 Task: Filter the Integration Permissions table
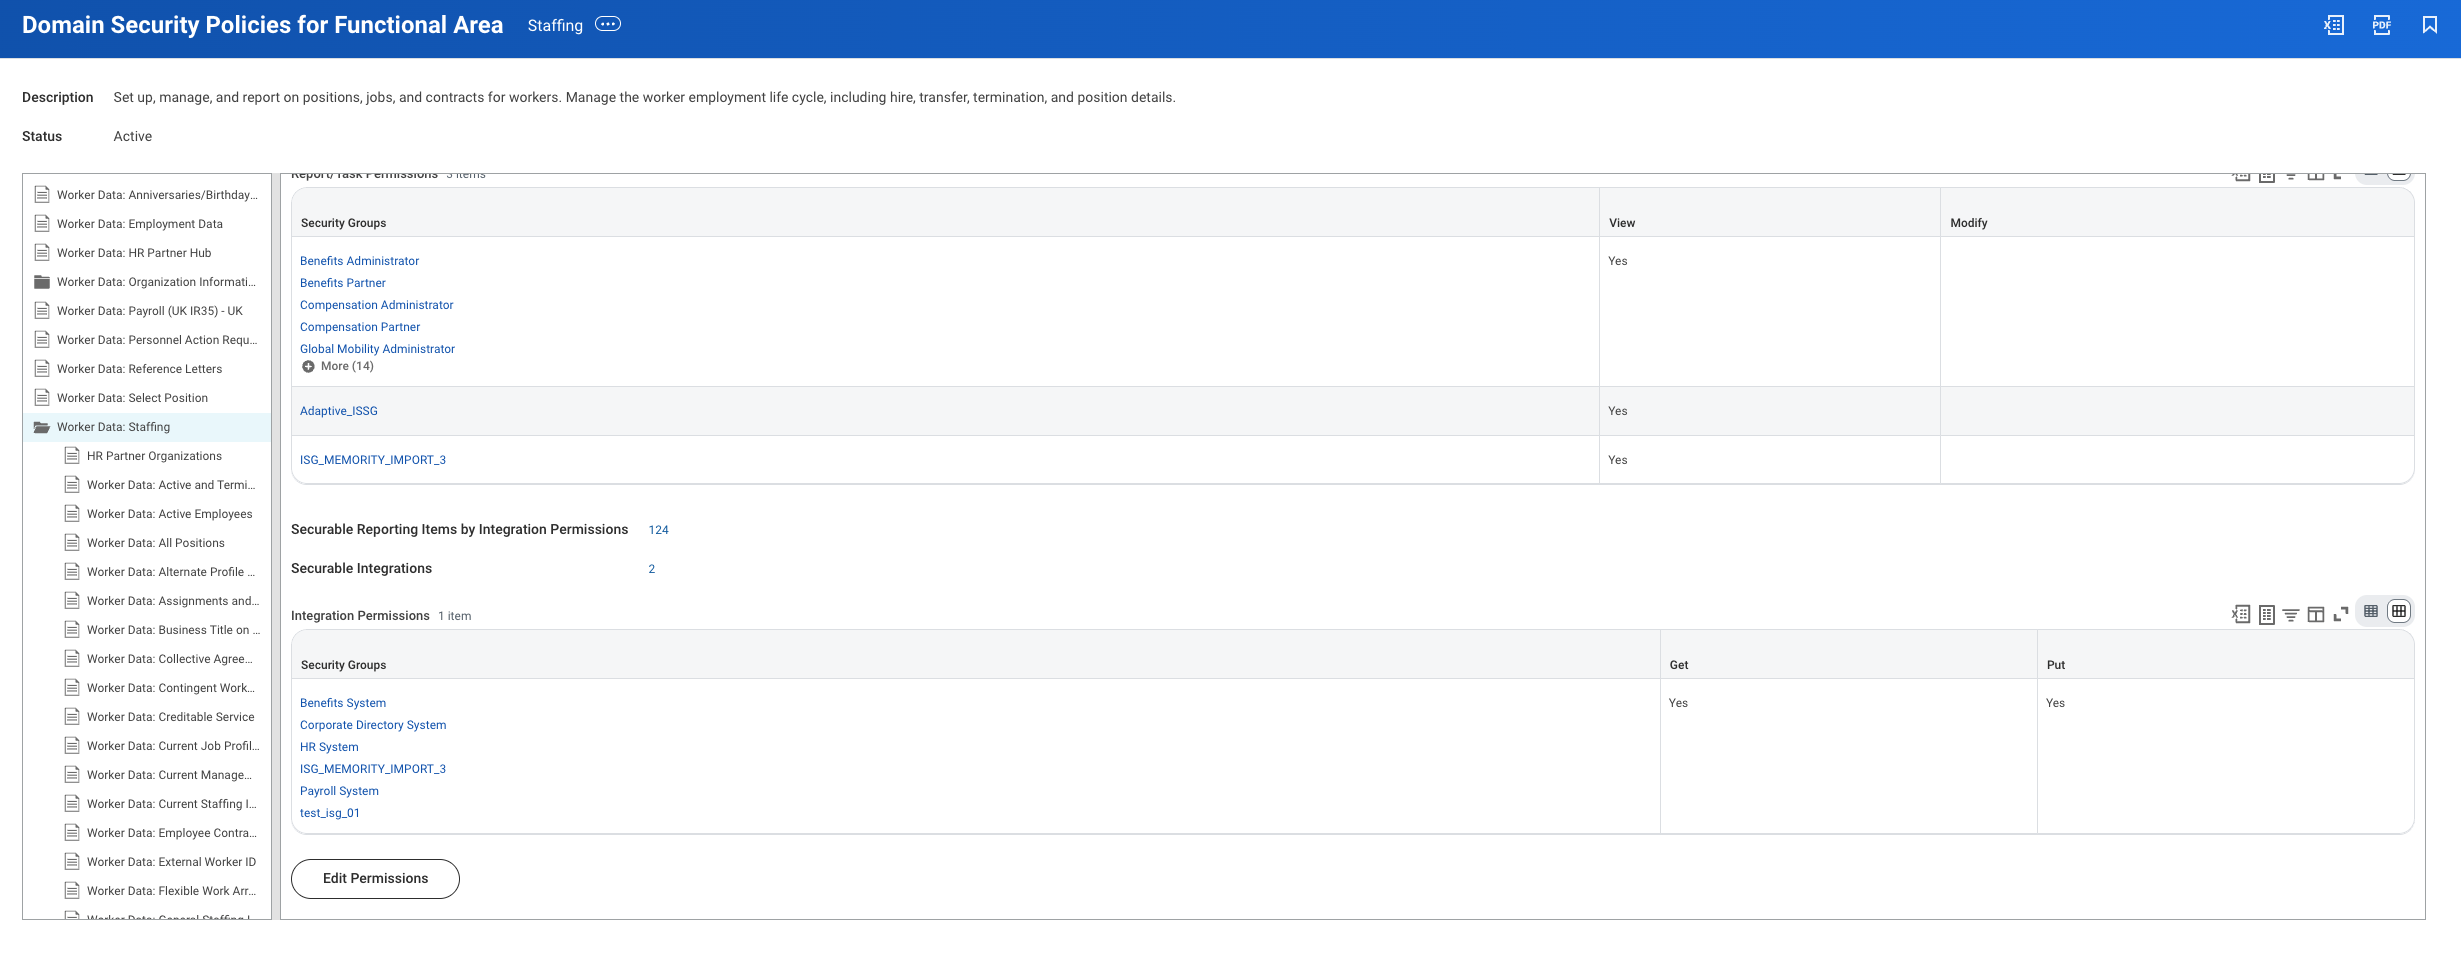point(2291,614)
